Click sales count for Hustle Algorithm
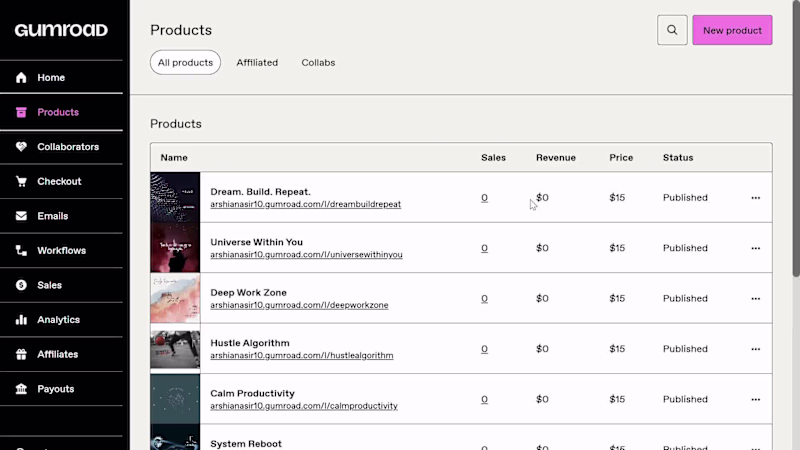 click(x=484, y=349)
